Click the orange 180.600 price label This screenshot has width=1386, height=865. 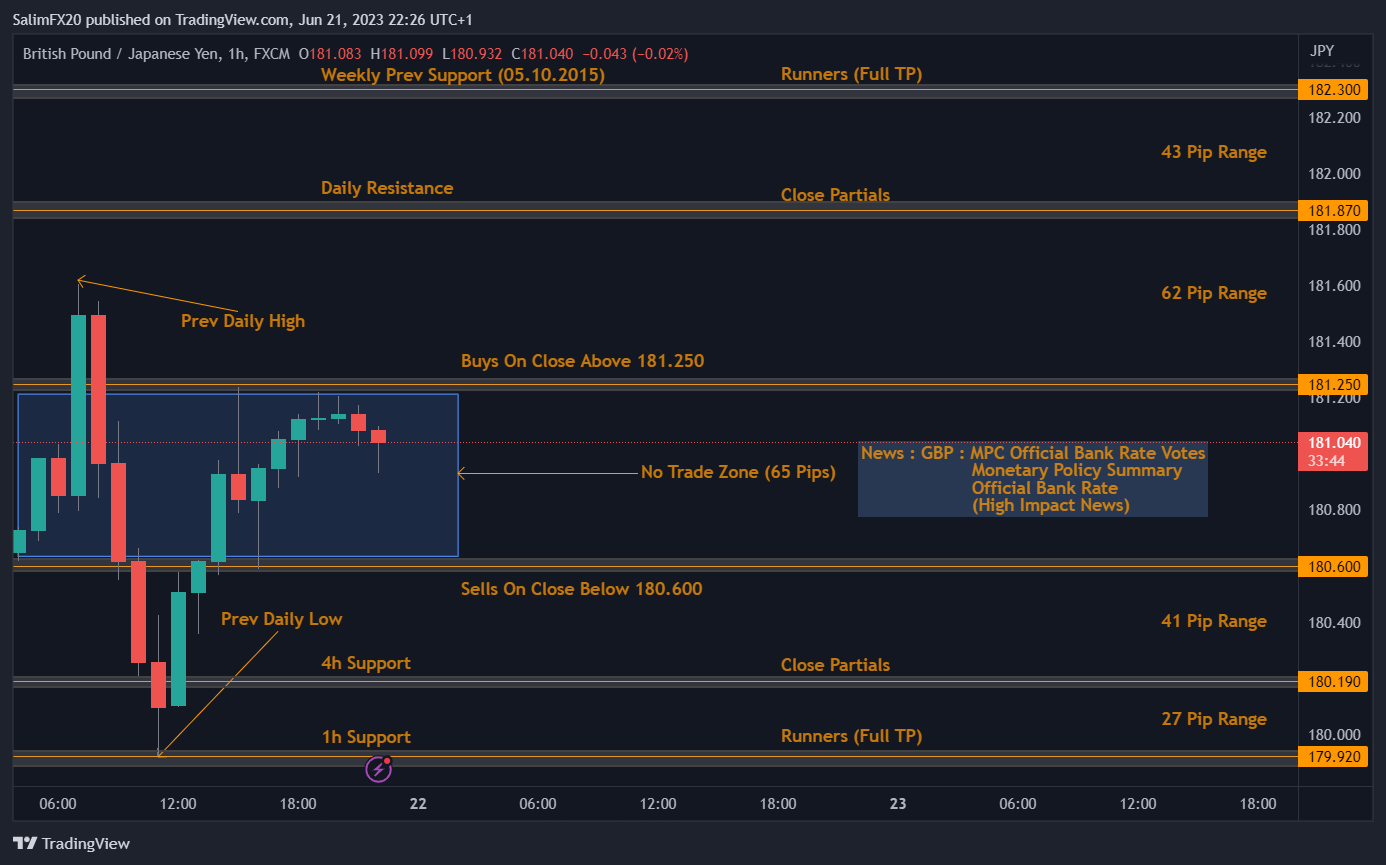click(x=1333, y=566)
